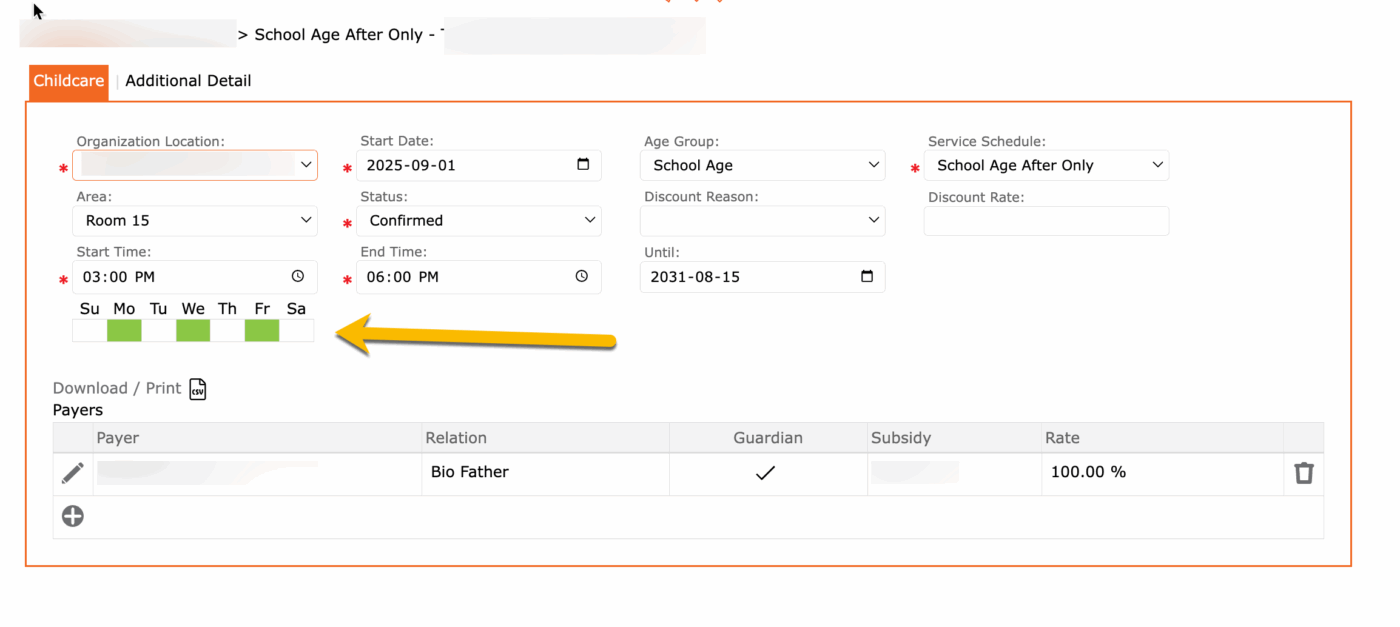Click the End Time clock icon
The image size is (1400, 627).
coord(582,277)
